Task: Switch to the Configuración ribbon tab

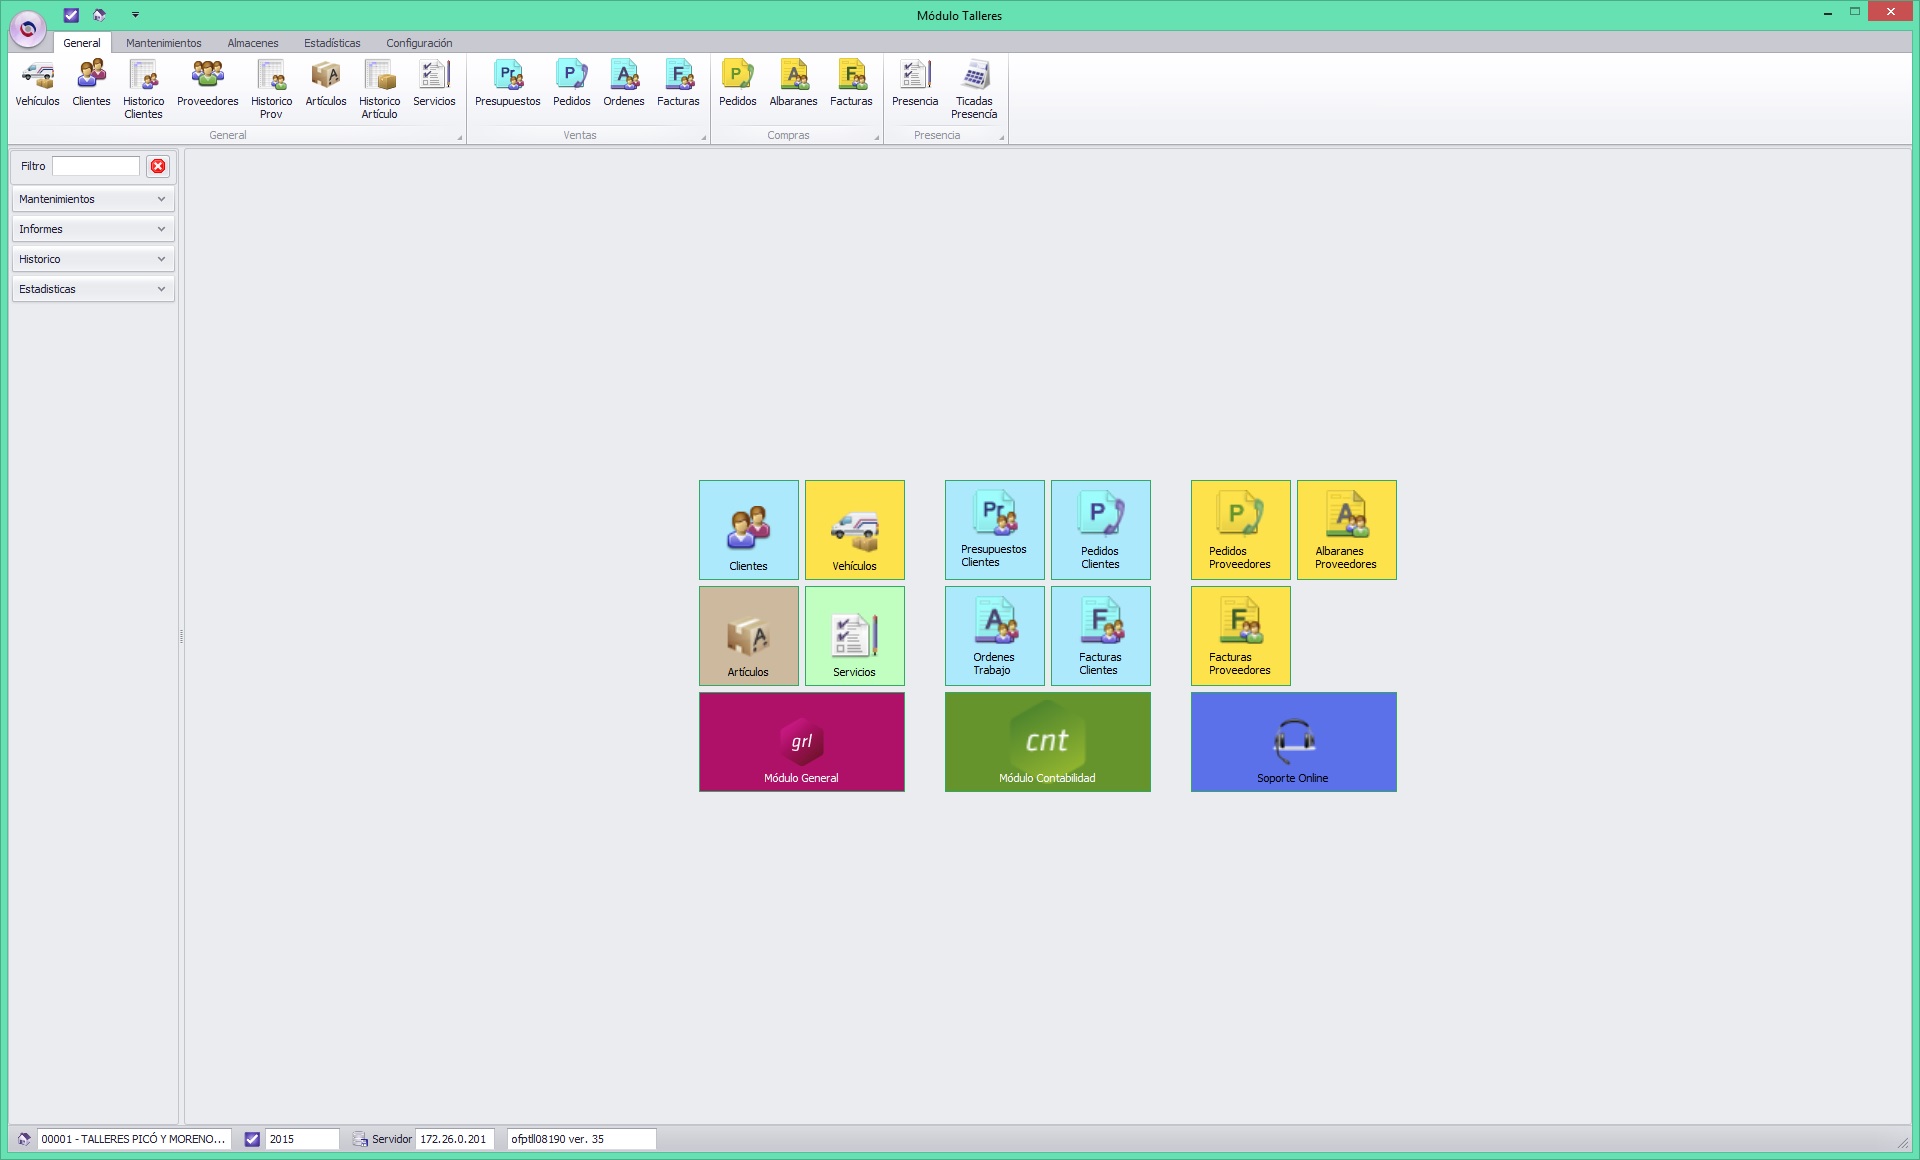Action: point(419,43)
